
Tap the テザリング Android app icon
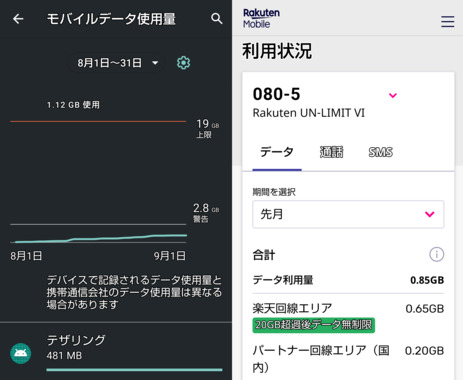(21, 353)
